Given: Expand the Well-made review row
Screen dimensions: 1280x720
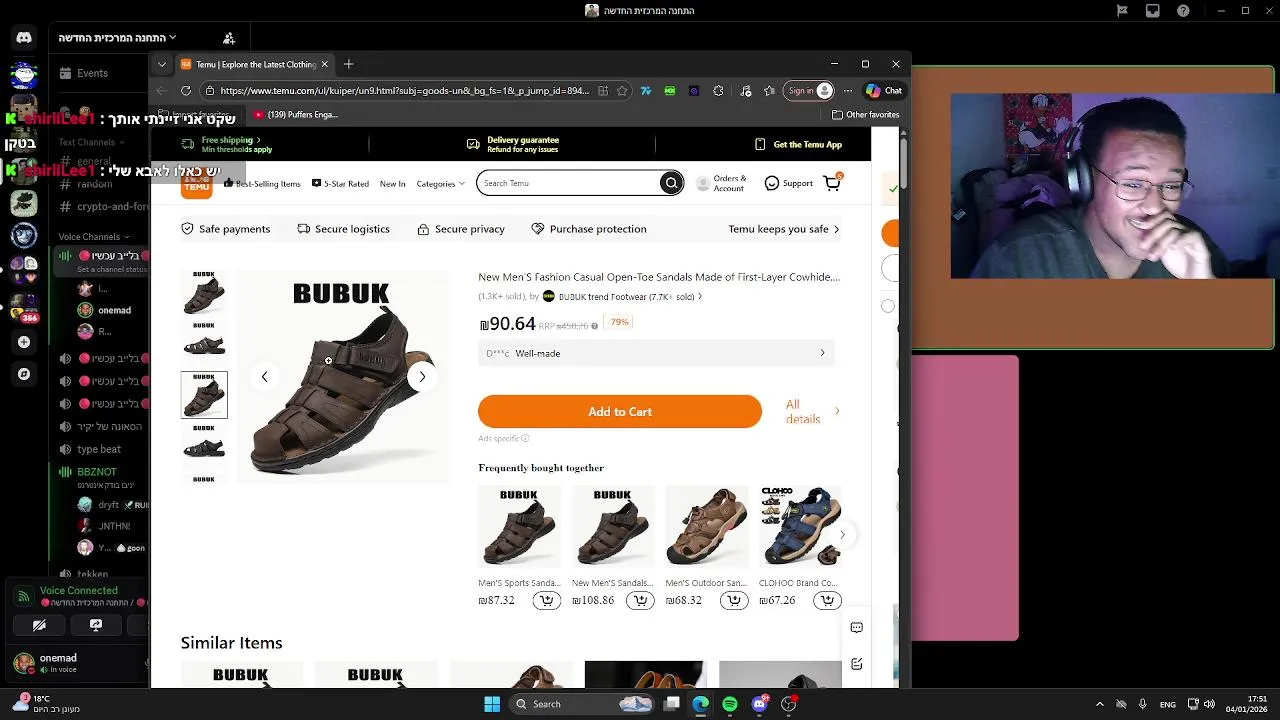Looking at the screenshot, I should (656, 353).
